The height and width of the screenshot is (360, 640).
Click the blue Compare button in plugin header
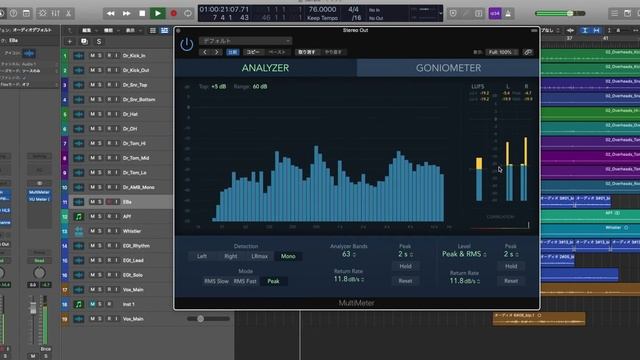(233, 52)
